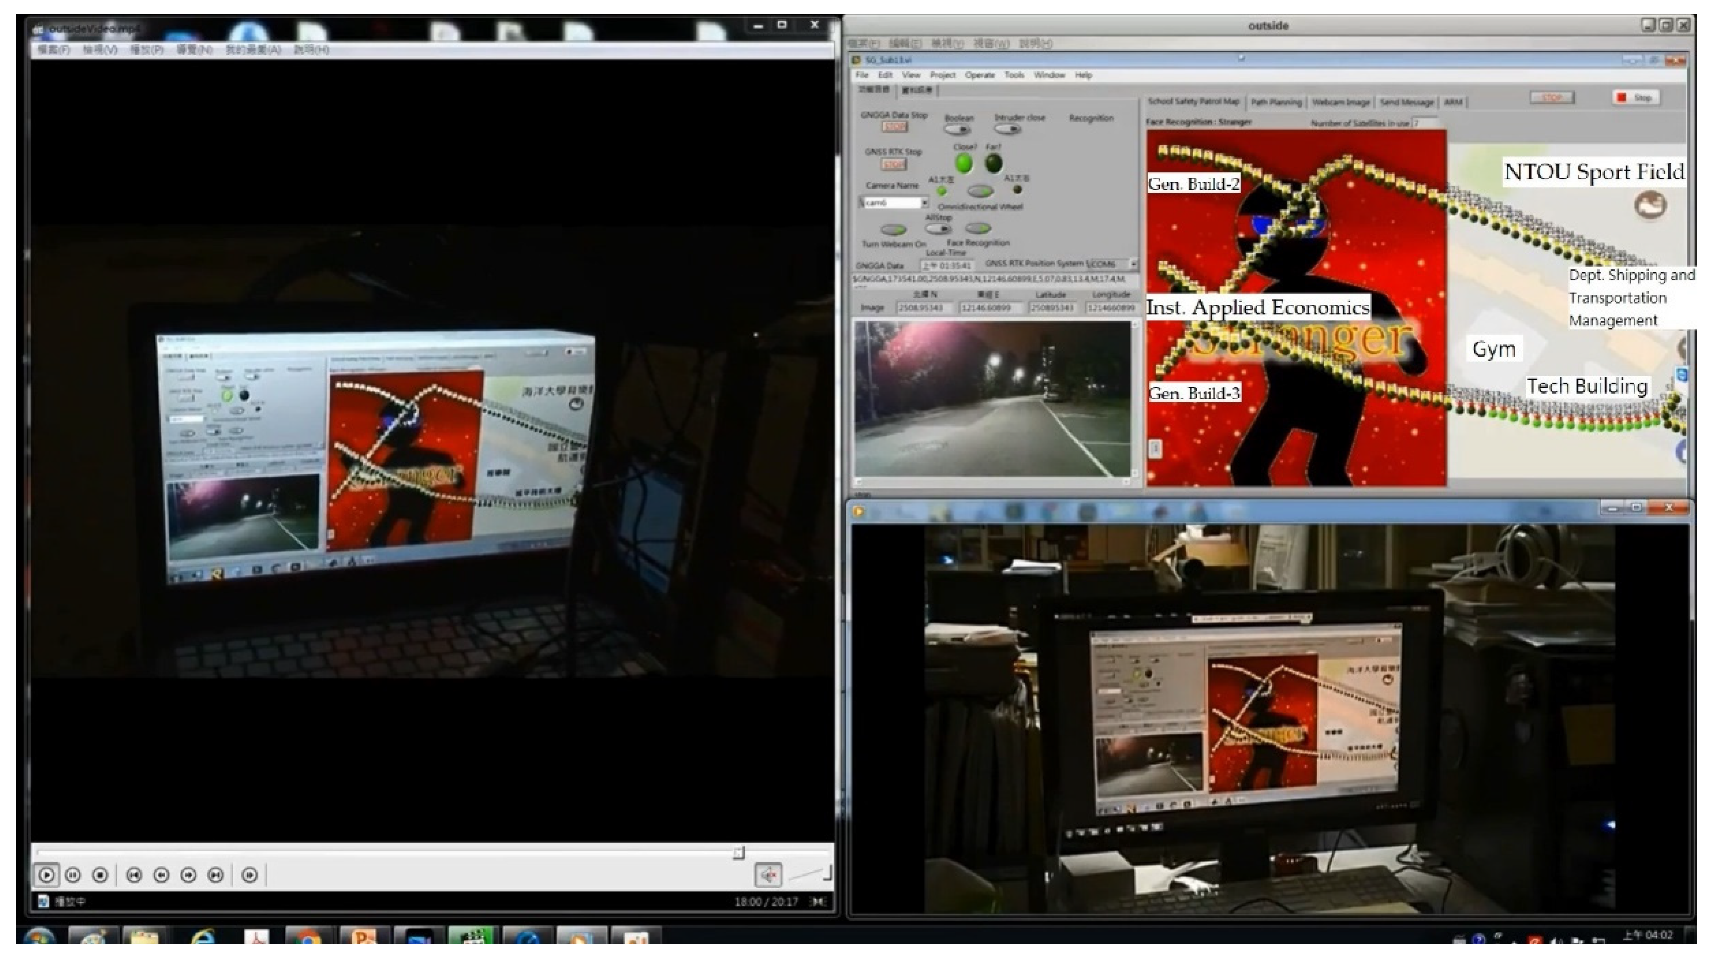Open the Operate menu
Image resolution: width=1720 pixels, height=958 pixels.
coord(979,75)
